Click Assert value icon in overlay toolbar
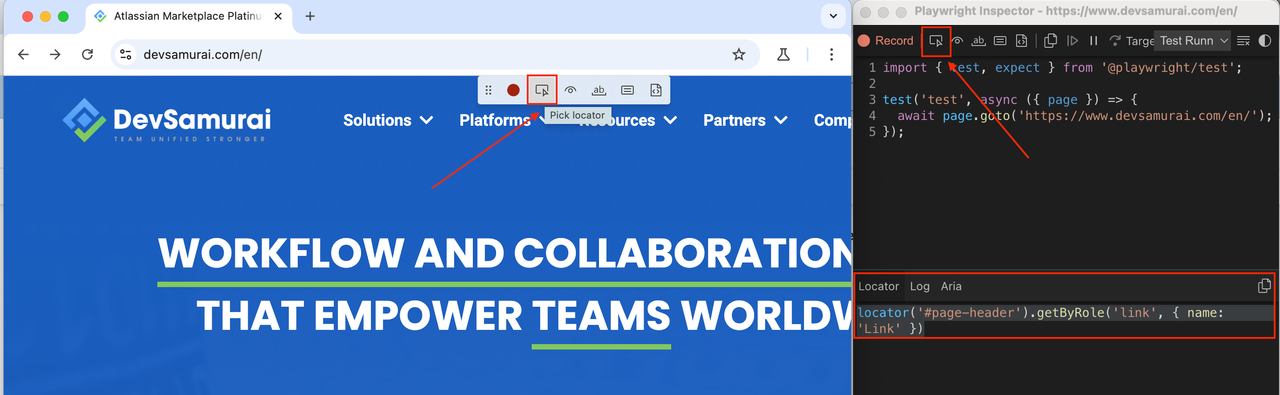This screenshot has width=1280, height=395. click(627, 90)
